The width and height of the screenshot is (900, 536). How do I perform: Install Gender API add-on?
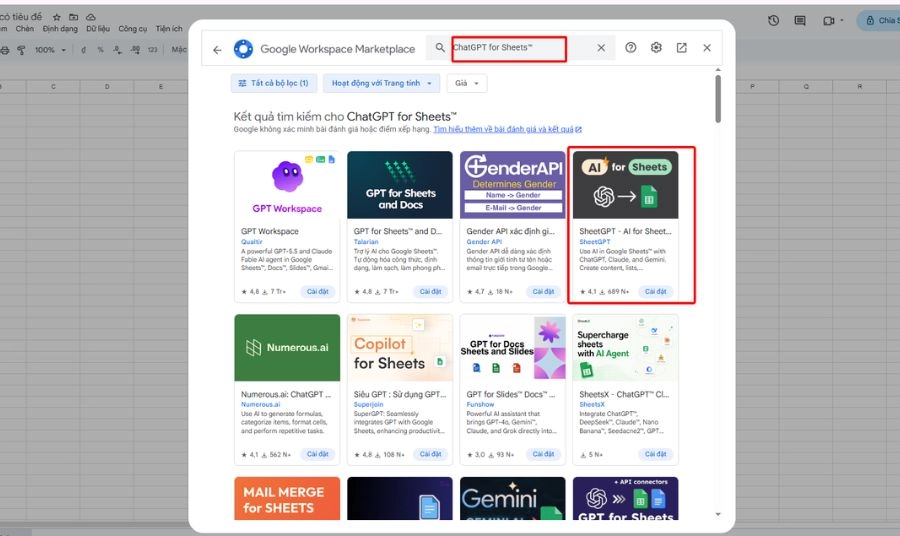pos(543,292)
